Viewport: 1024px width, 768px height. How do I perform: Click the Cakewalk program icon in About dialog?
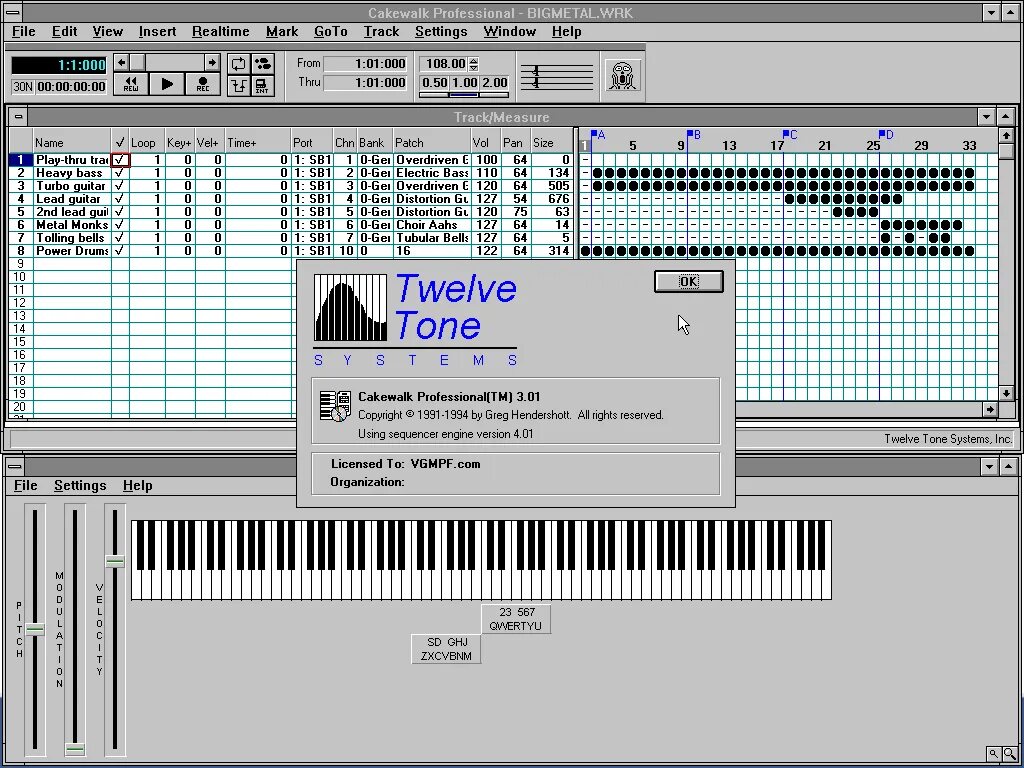click(336, 406)
